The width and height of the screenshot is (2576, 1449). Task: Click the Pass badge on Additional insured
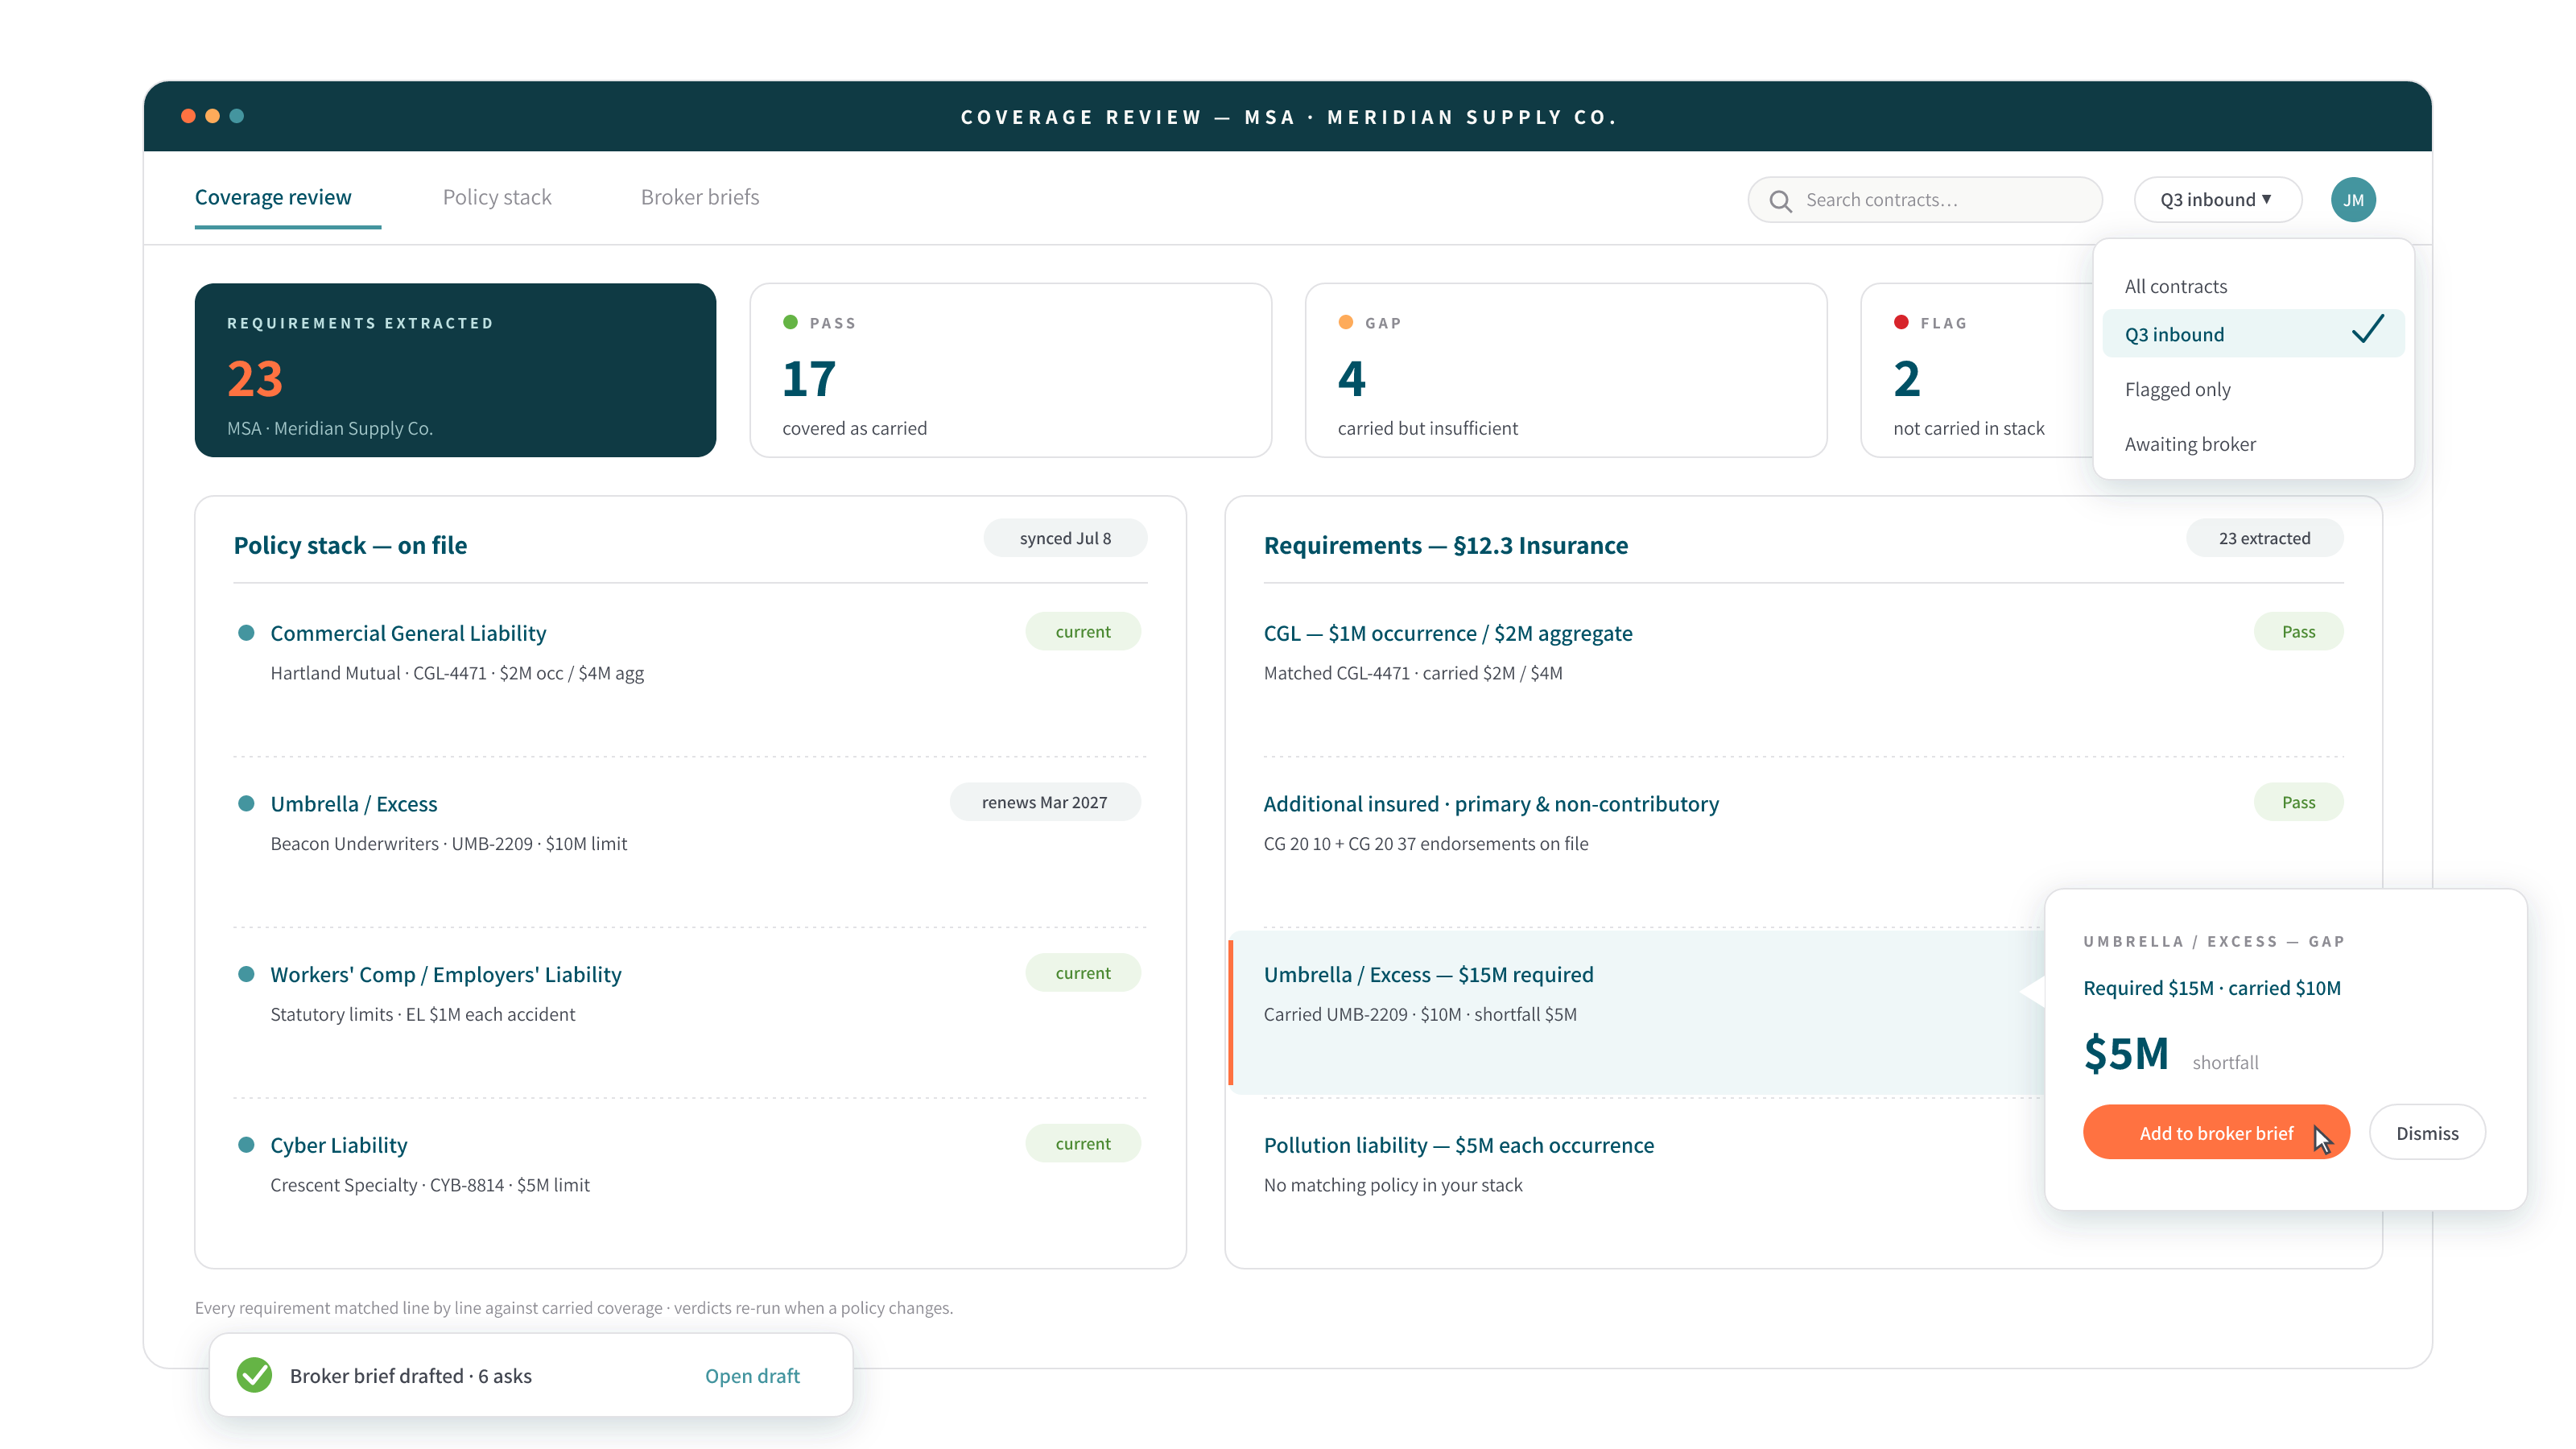click(x=2298, y=802)
